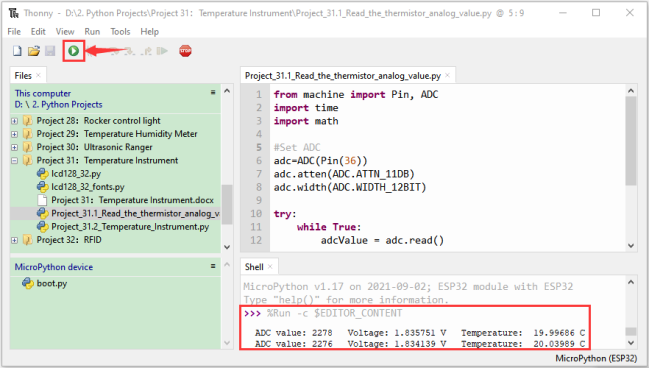
Task: Open the Edit menu
Action: tap(38, 31)
